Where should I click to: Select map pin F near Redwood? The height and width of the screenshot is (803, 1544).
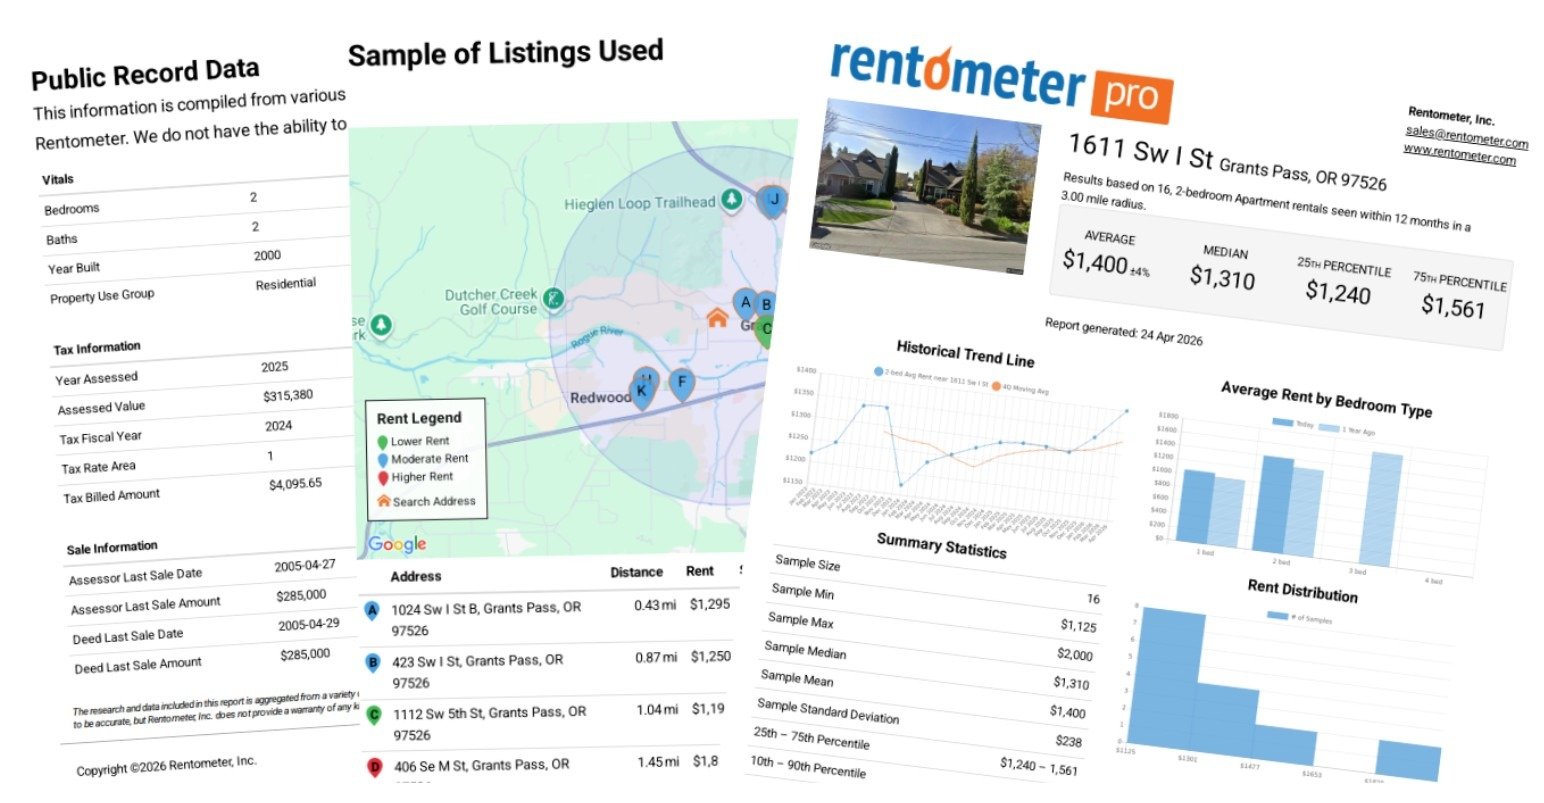coord(682,384)
